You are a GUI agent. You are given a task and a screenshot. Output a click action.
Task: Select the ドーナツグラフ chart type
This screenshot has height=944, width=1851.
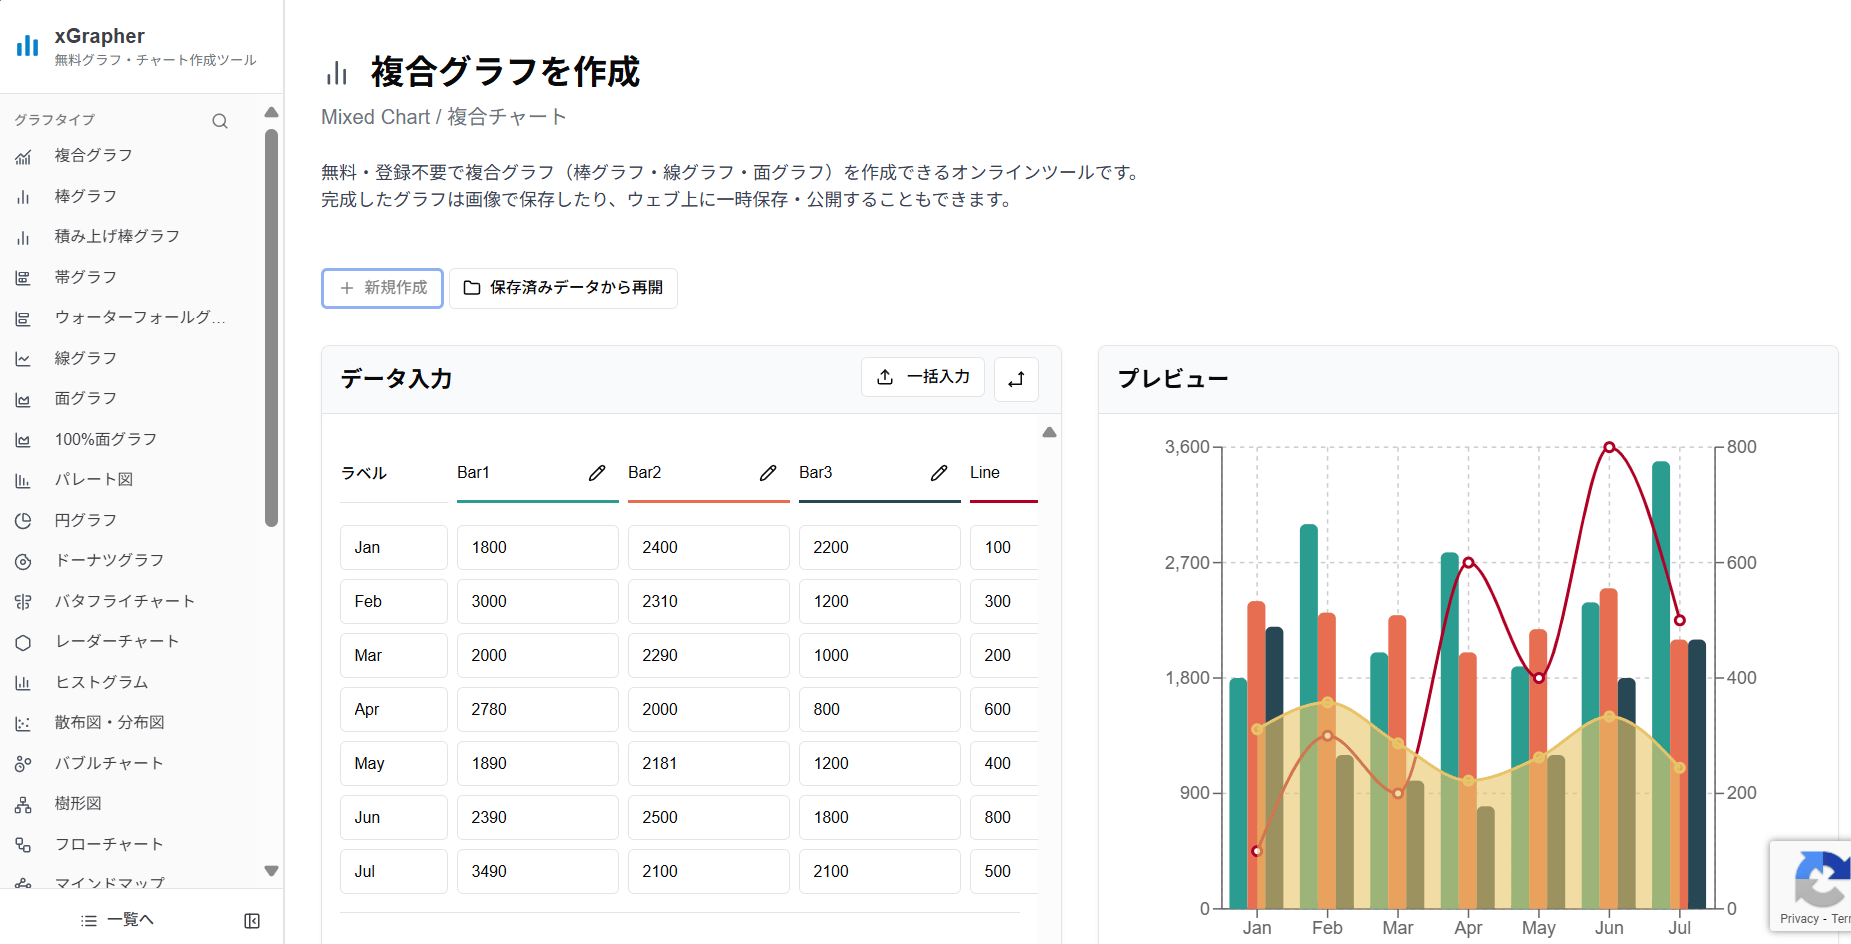pyautogui.click(x=110, y=560)
